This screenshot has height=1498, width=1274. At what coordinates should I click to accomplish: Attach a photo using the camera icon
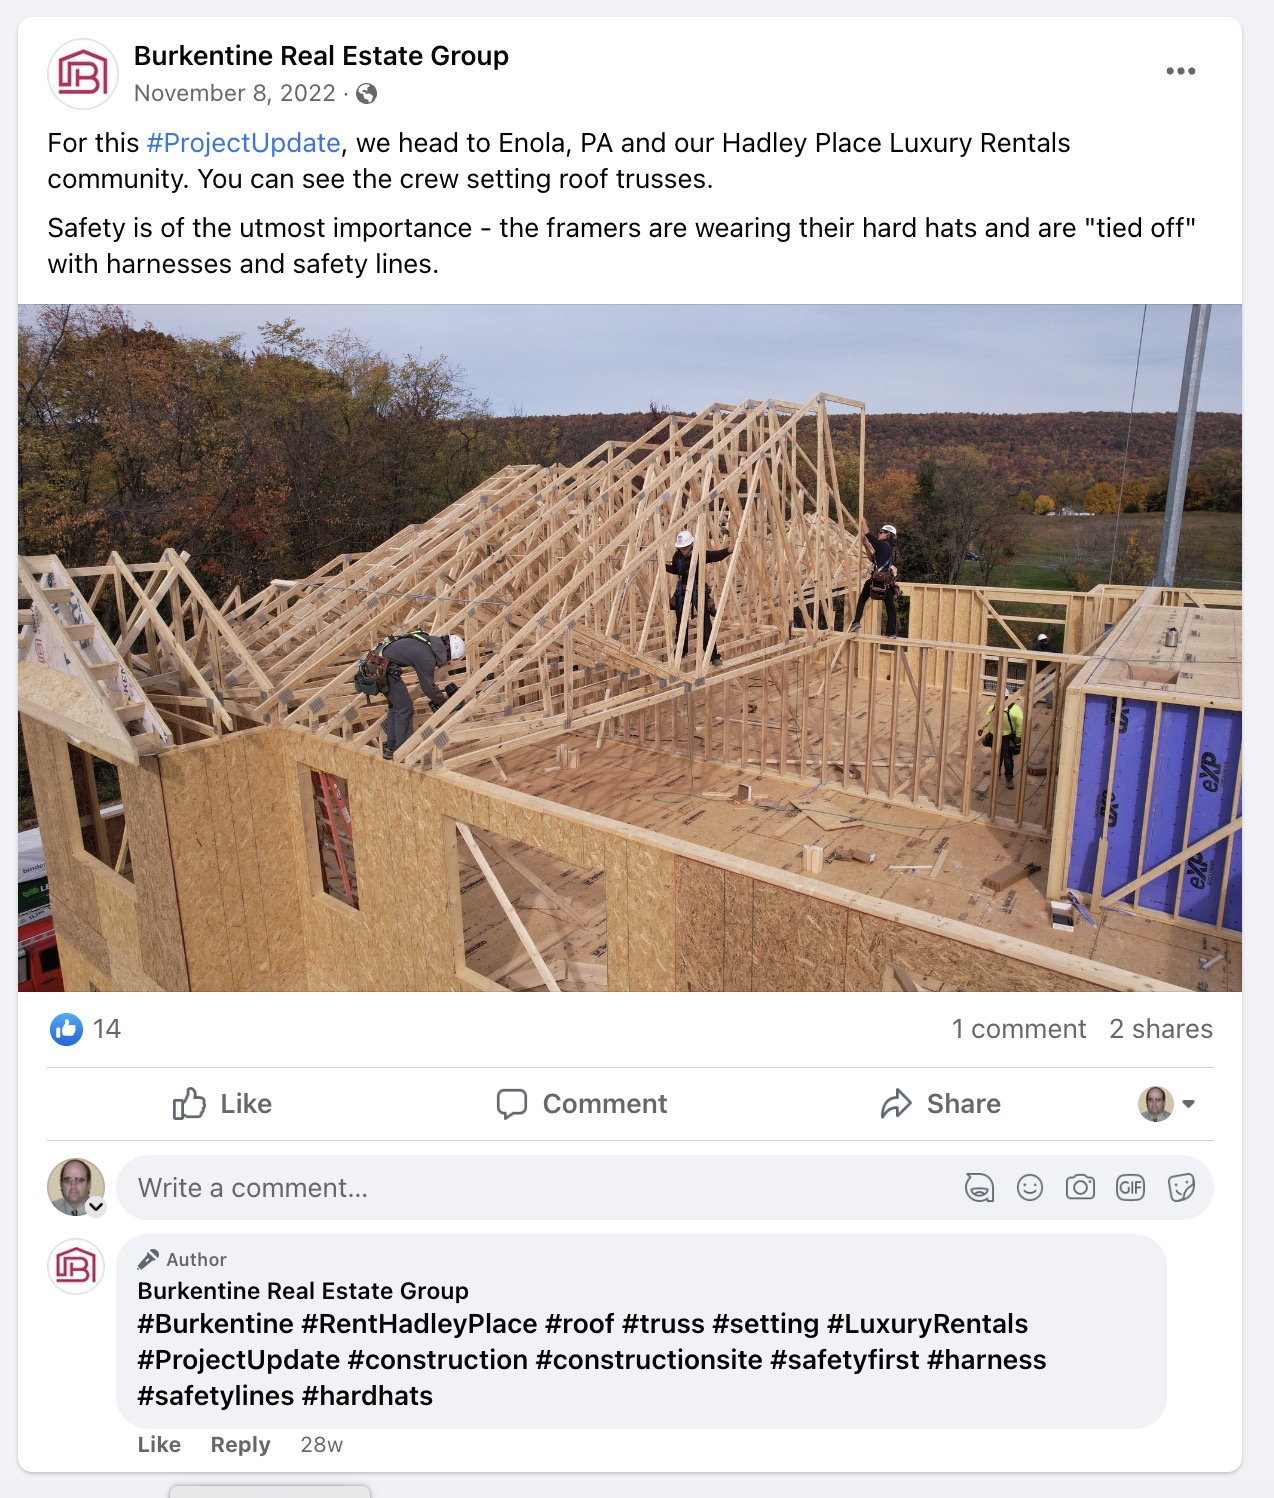(1080, 1187)
